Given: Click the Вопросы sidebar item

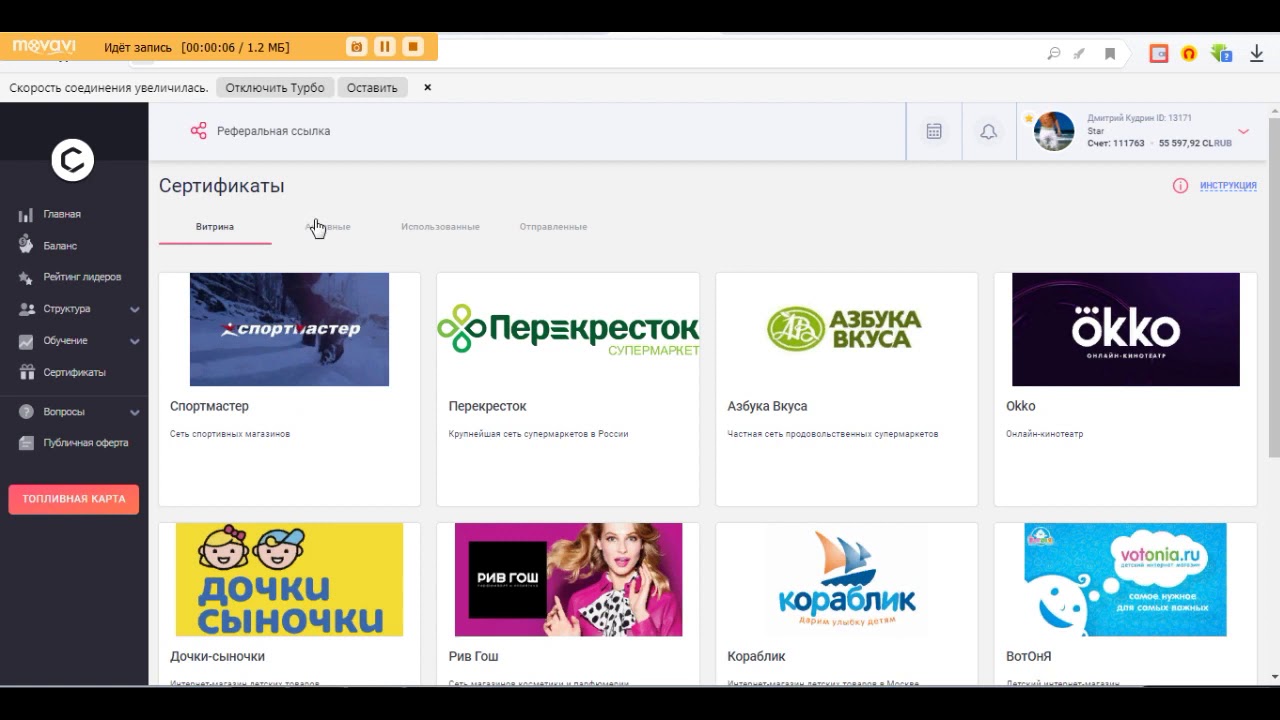Looking at the screenshot, I should [x=64, y=412].
